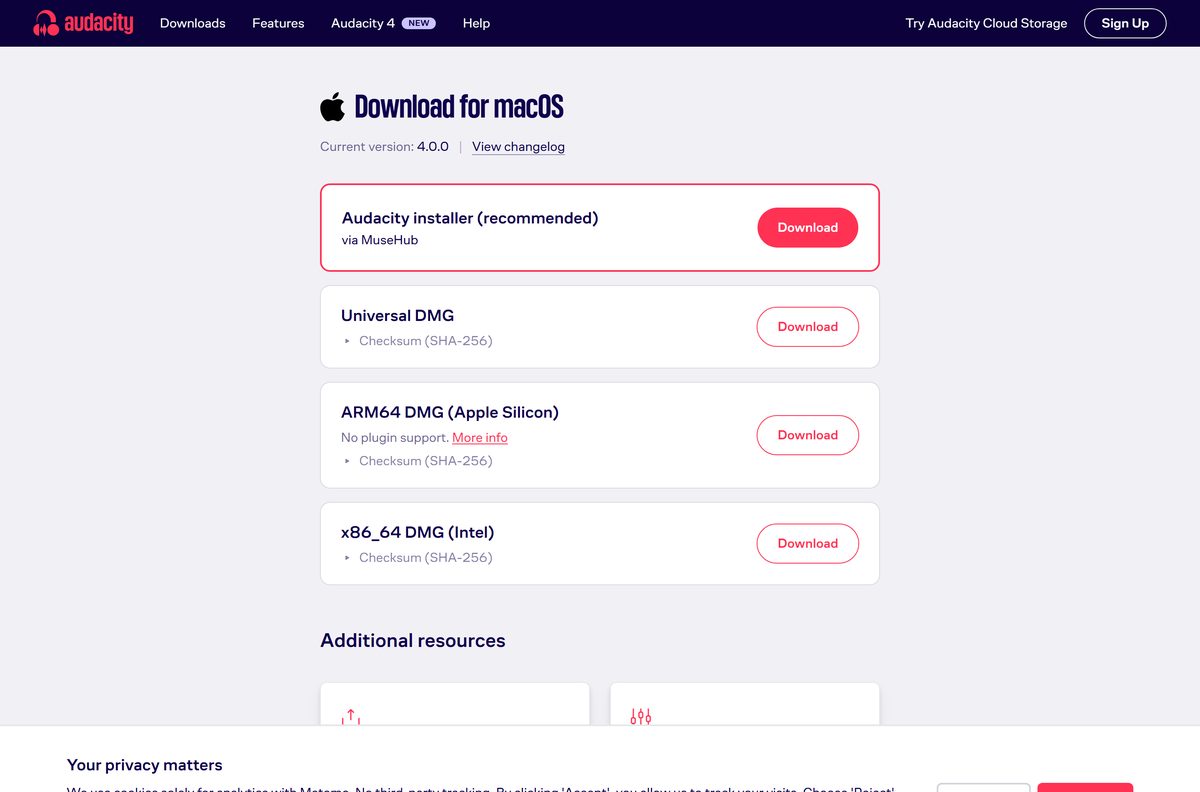This screenshot has height=792, width=1200.
Task: Click the 'Universal DMG' title
Action: 398,315
